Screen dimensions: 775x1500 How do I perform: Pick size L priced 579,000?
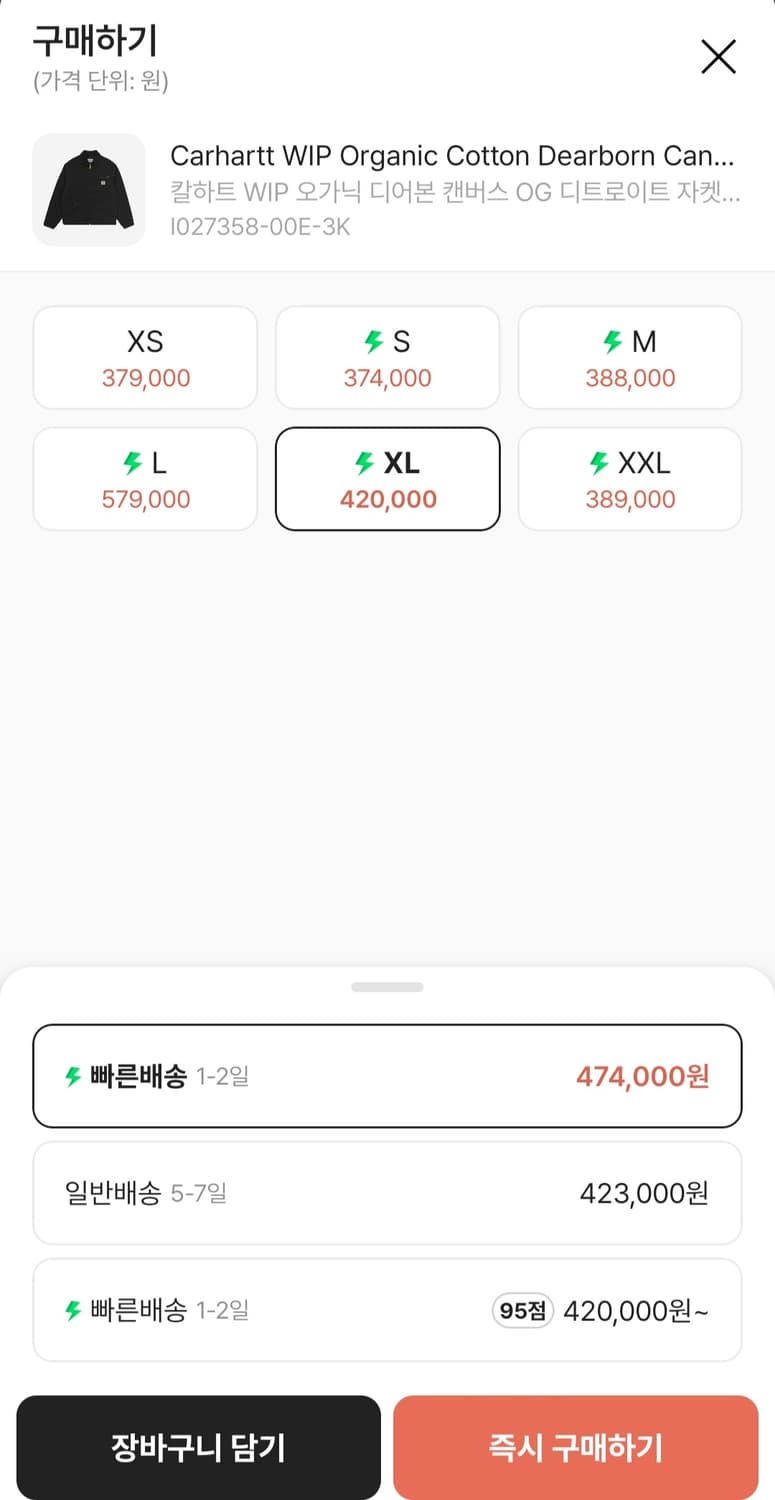point(145,479)
